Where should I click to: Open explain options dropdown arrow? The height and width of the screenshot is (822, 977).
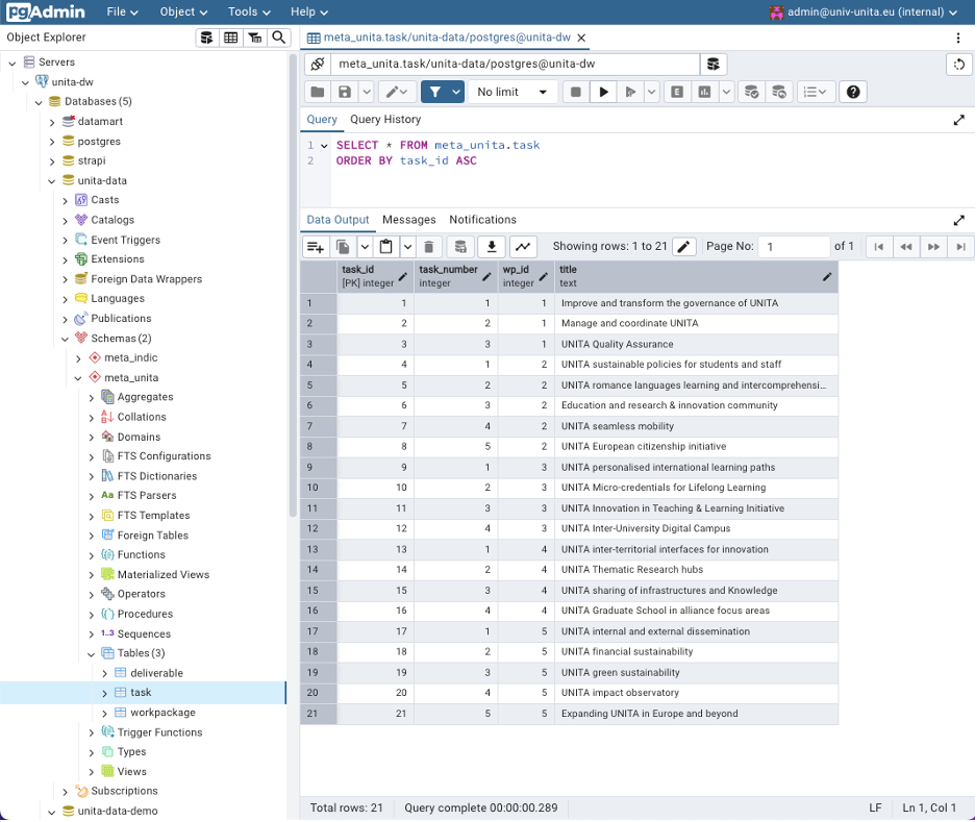[x=726, y=92]
